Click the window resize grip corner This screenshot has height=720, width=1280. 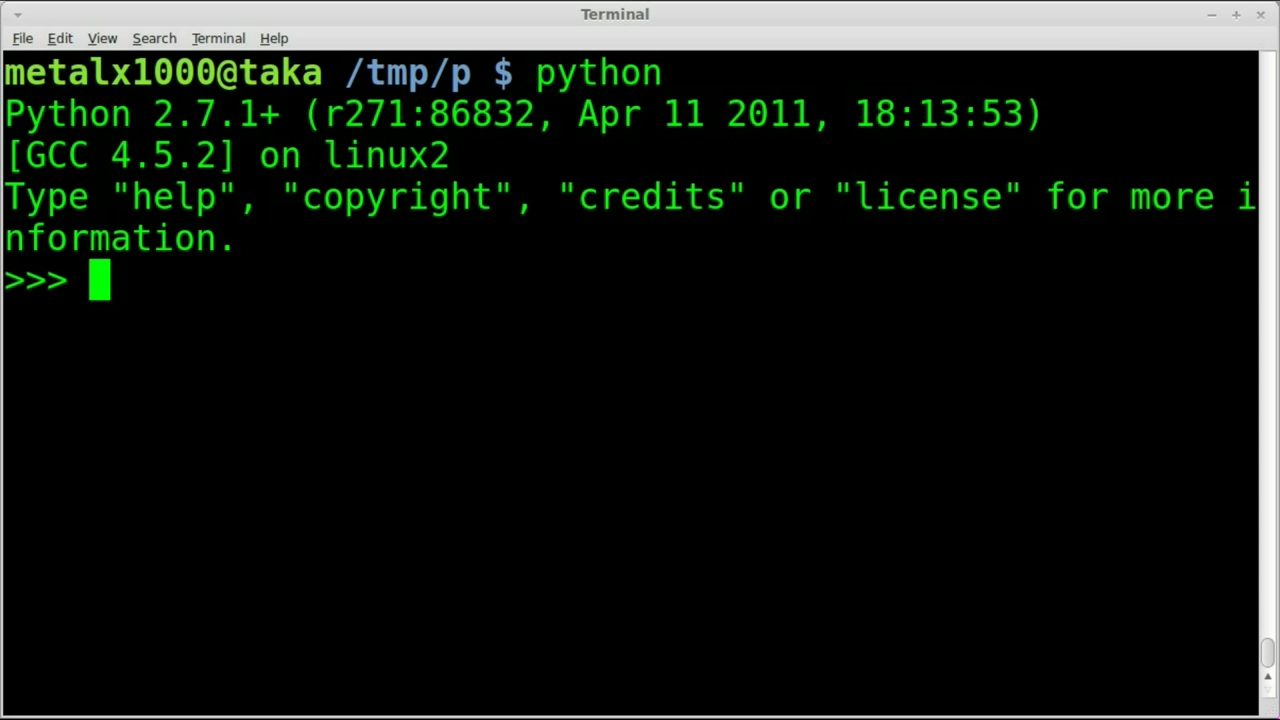[1271, 712]
